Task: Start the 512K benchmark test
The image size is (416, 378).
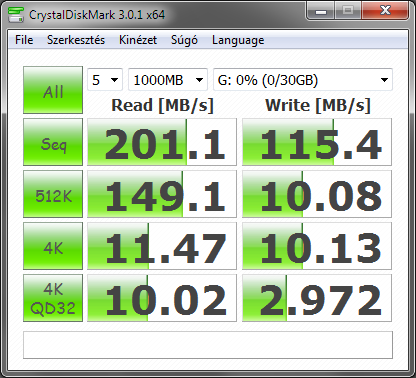Action: pyautogui.click(x=53, y=194)
